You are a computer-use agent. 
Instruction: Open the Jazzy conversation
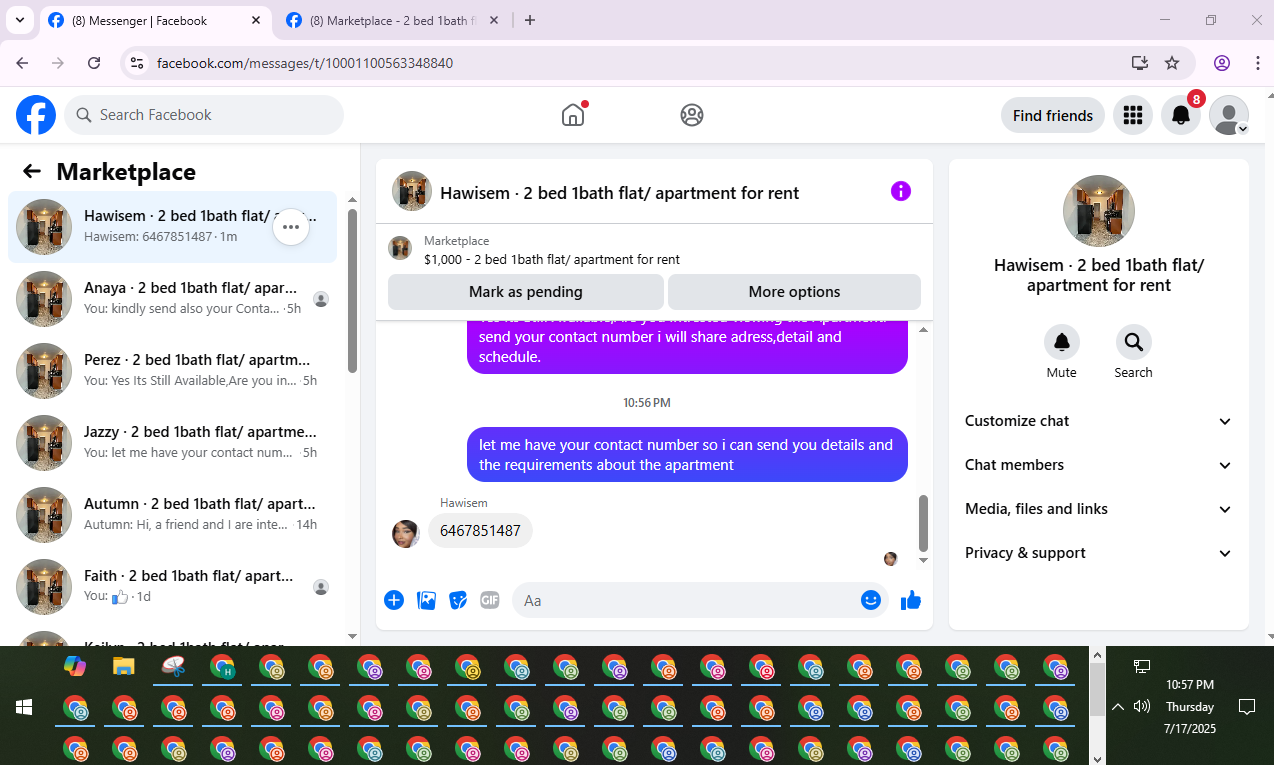click(x=172, y=443)
